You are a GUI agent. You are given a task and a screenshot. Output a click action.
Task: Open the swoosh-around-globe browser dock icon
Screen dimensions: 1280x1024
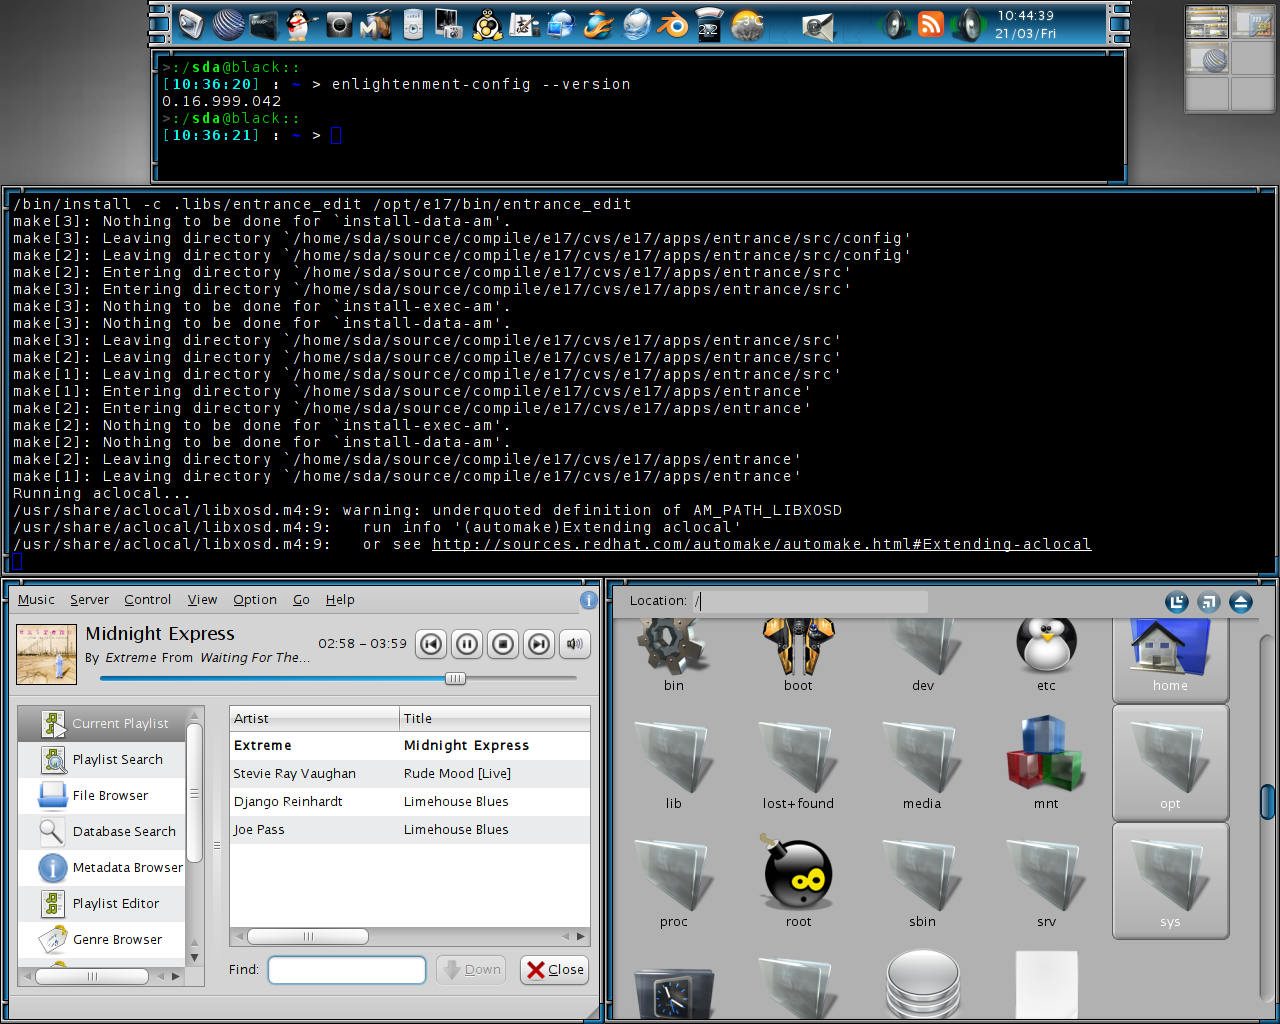pos(599,24)
